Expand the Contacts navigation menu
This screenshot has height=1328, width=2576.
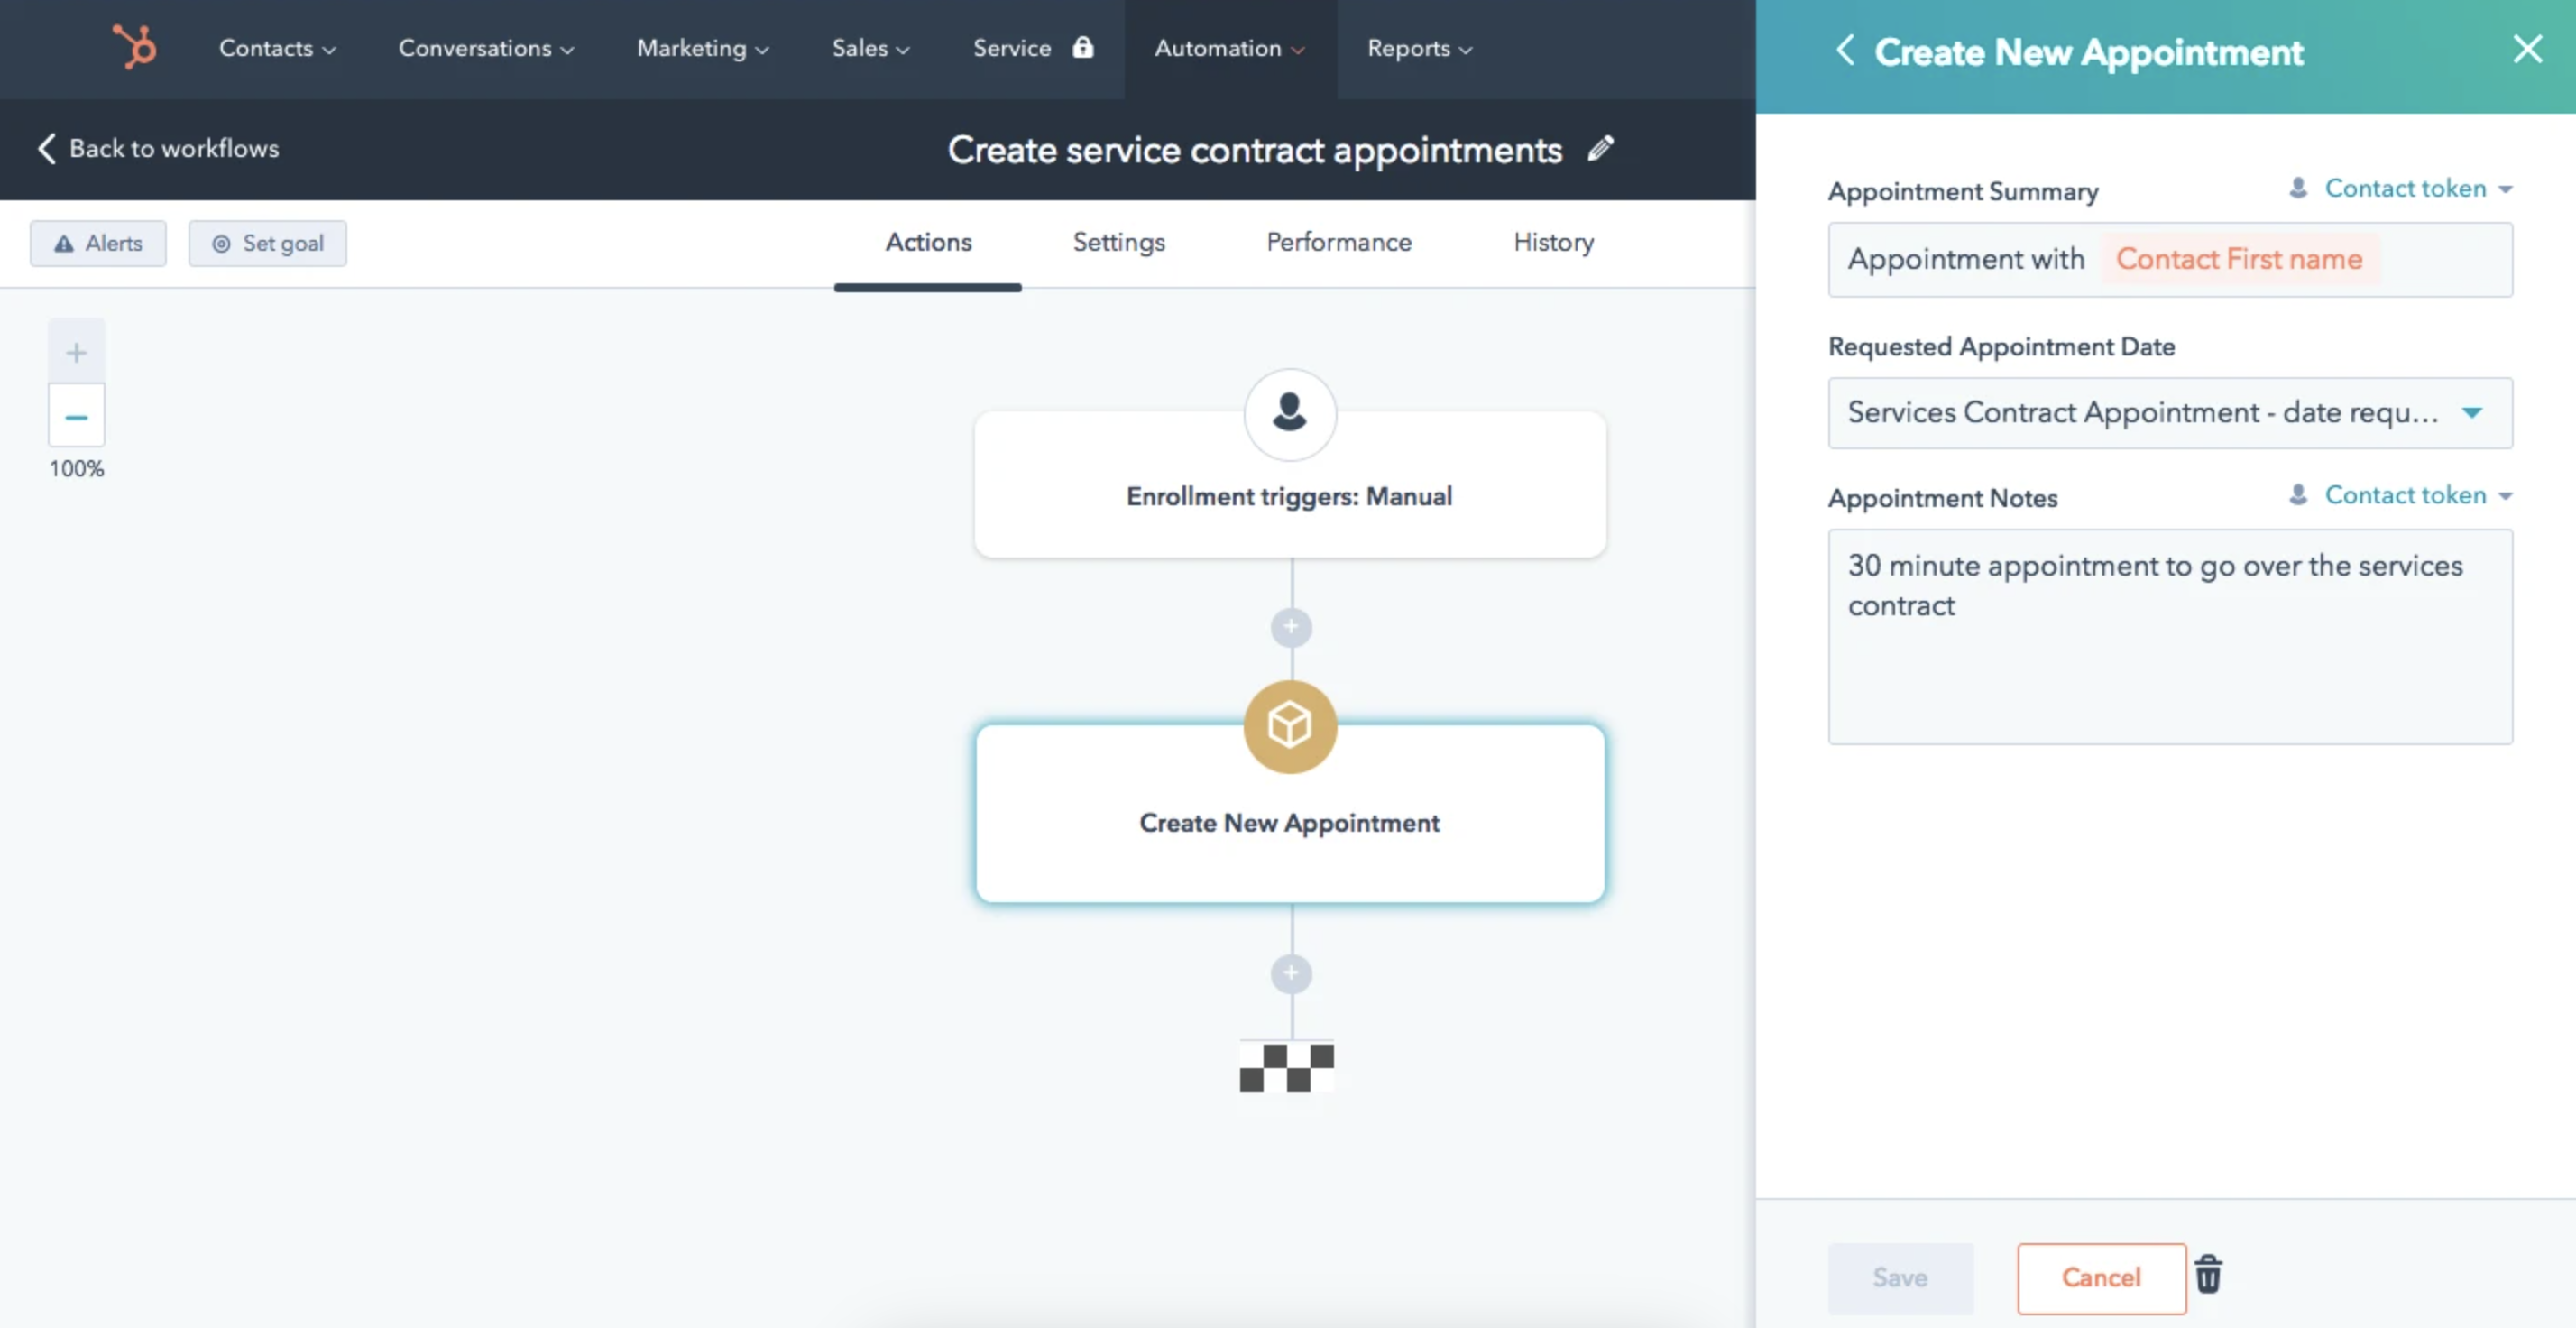[x=277, y=47]
